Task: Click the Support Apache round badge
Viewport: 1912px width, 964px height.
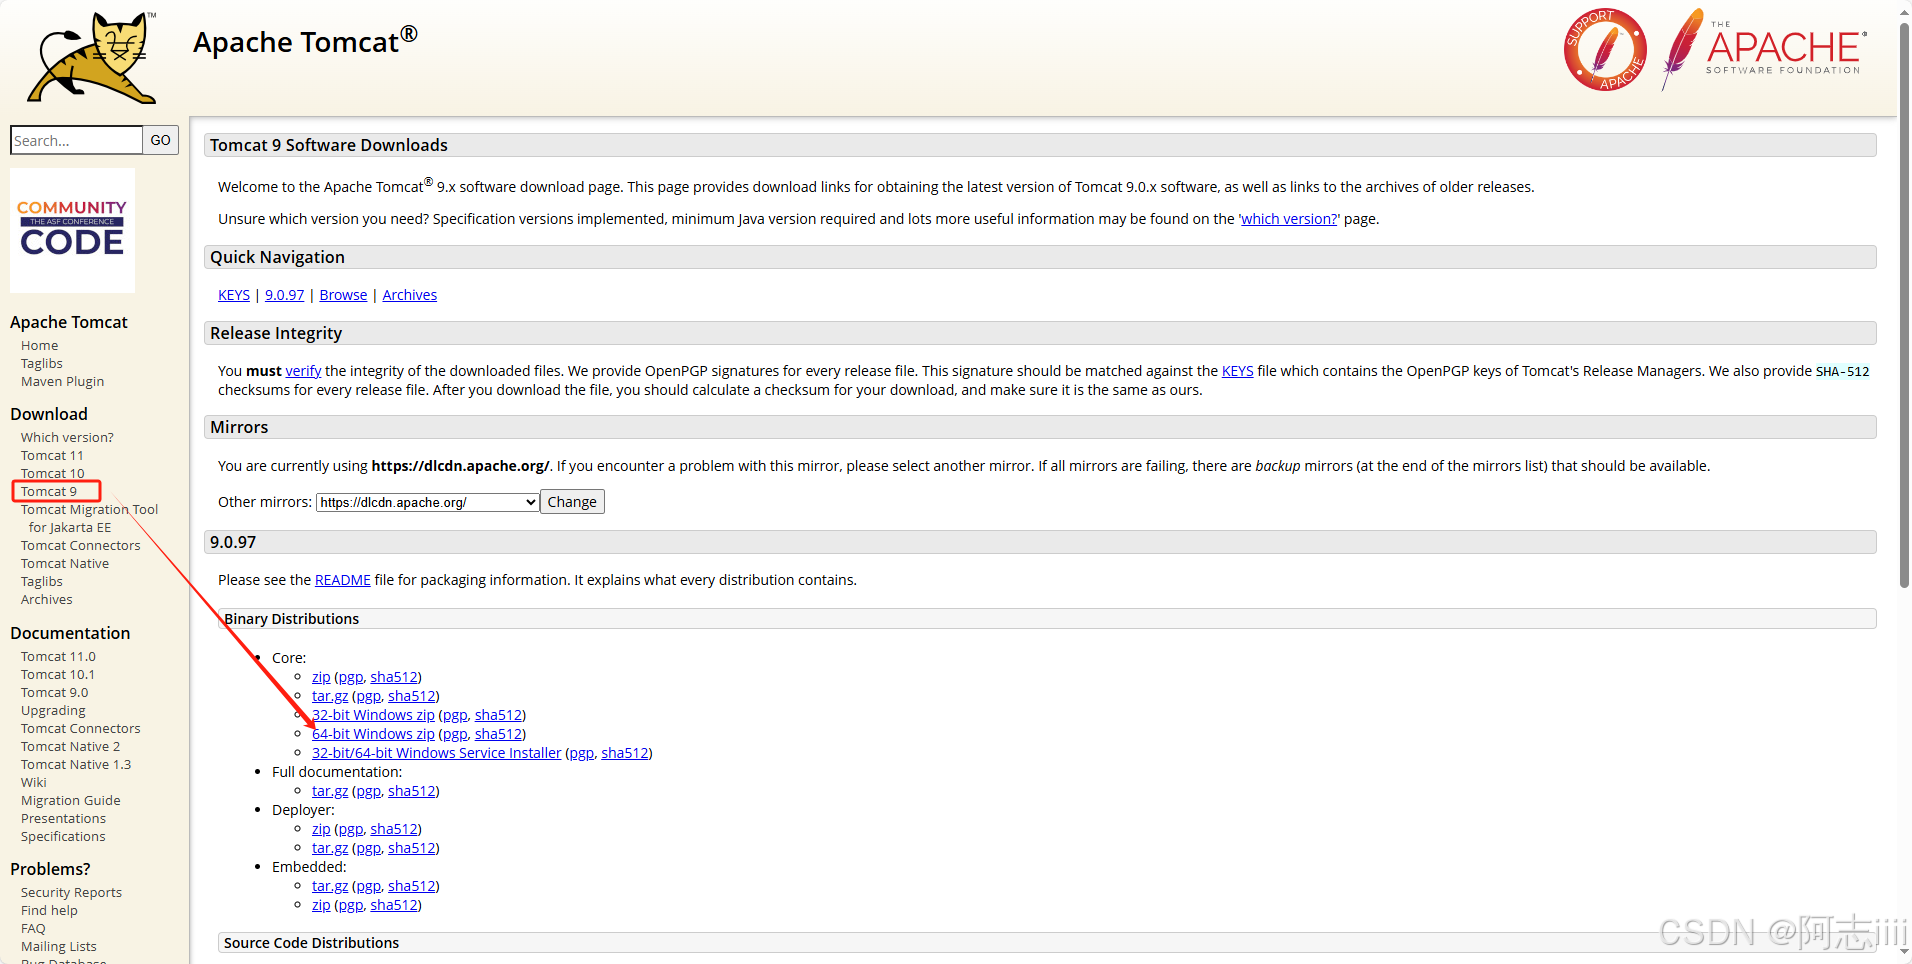Action: tap(1605, 50)
